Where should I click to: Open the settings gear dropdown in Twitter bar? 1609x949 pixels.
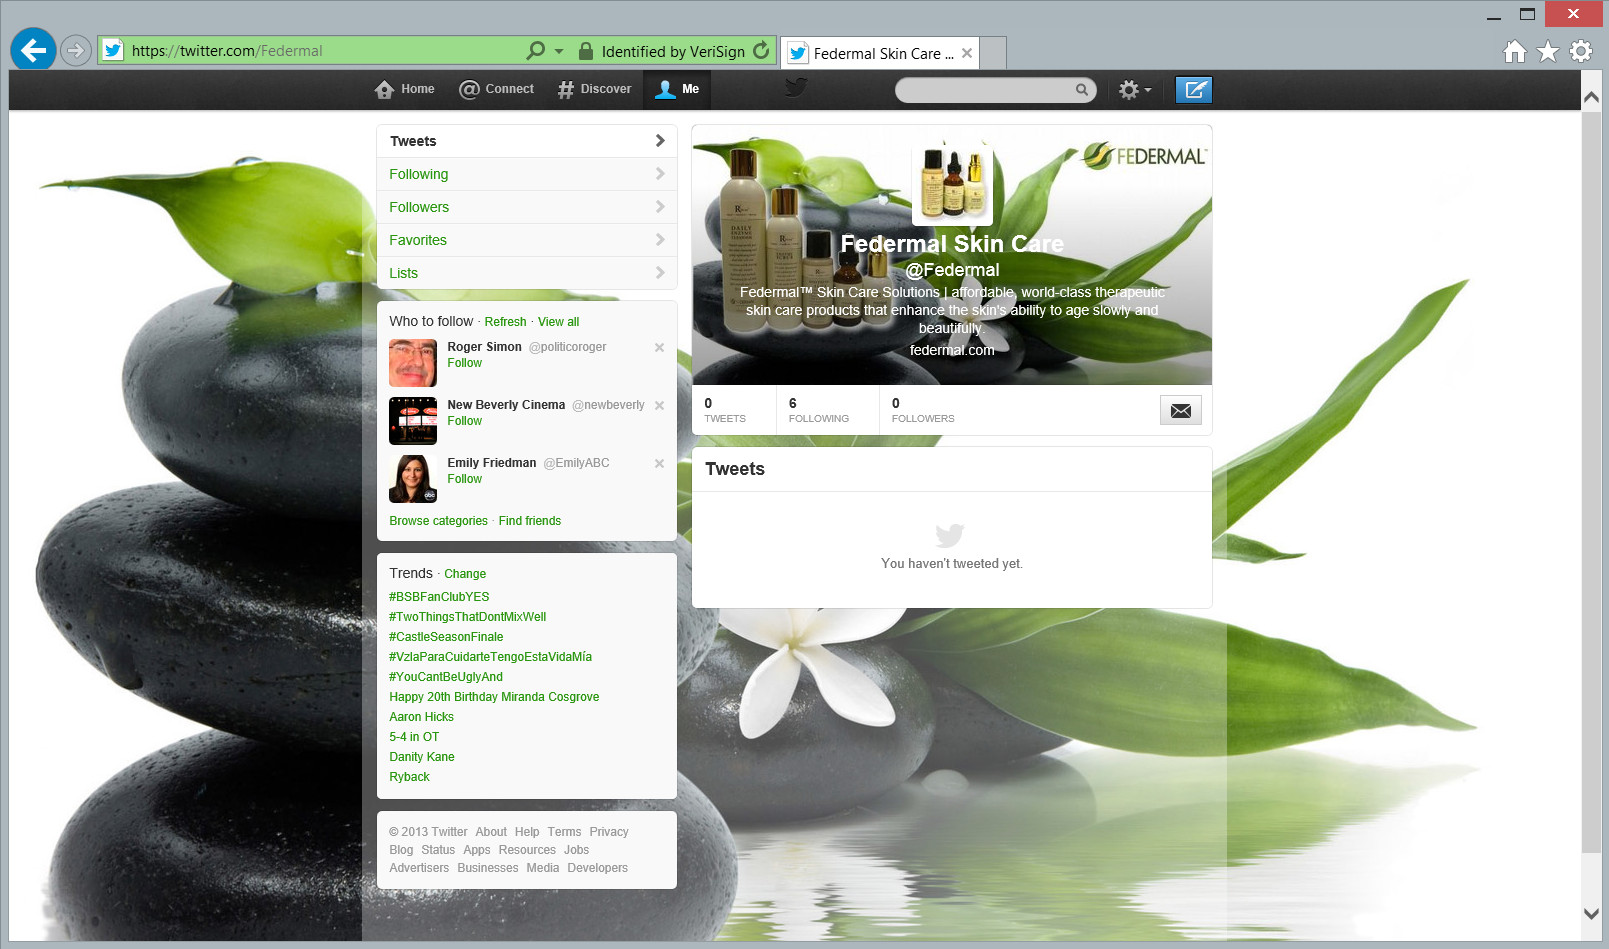click(x=1135, y=90)
